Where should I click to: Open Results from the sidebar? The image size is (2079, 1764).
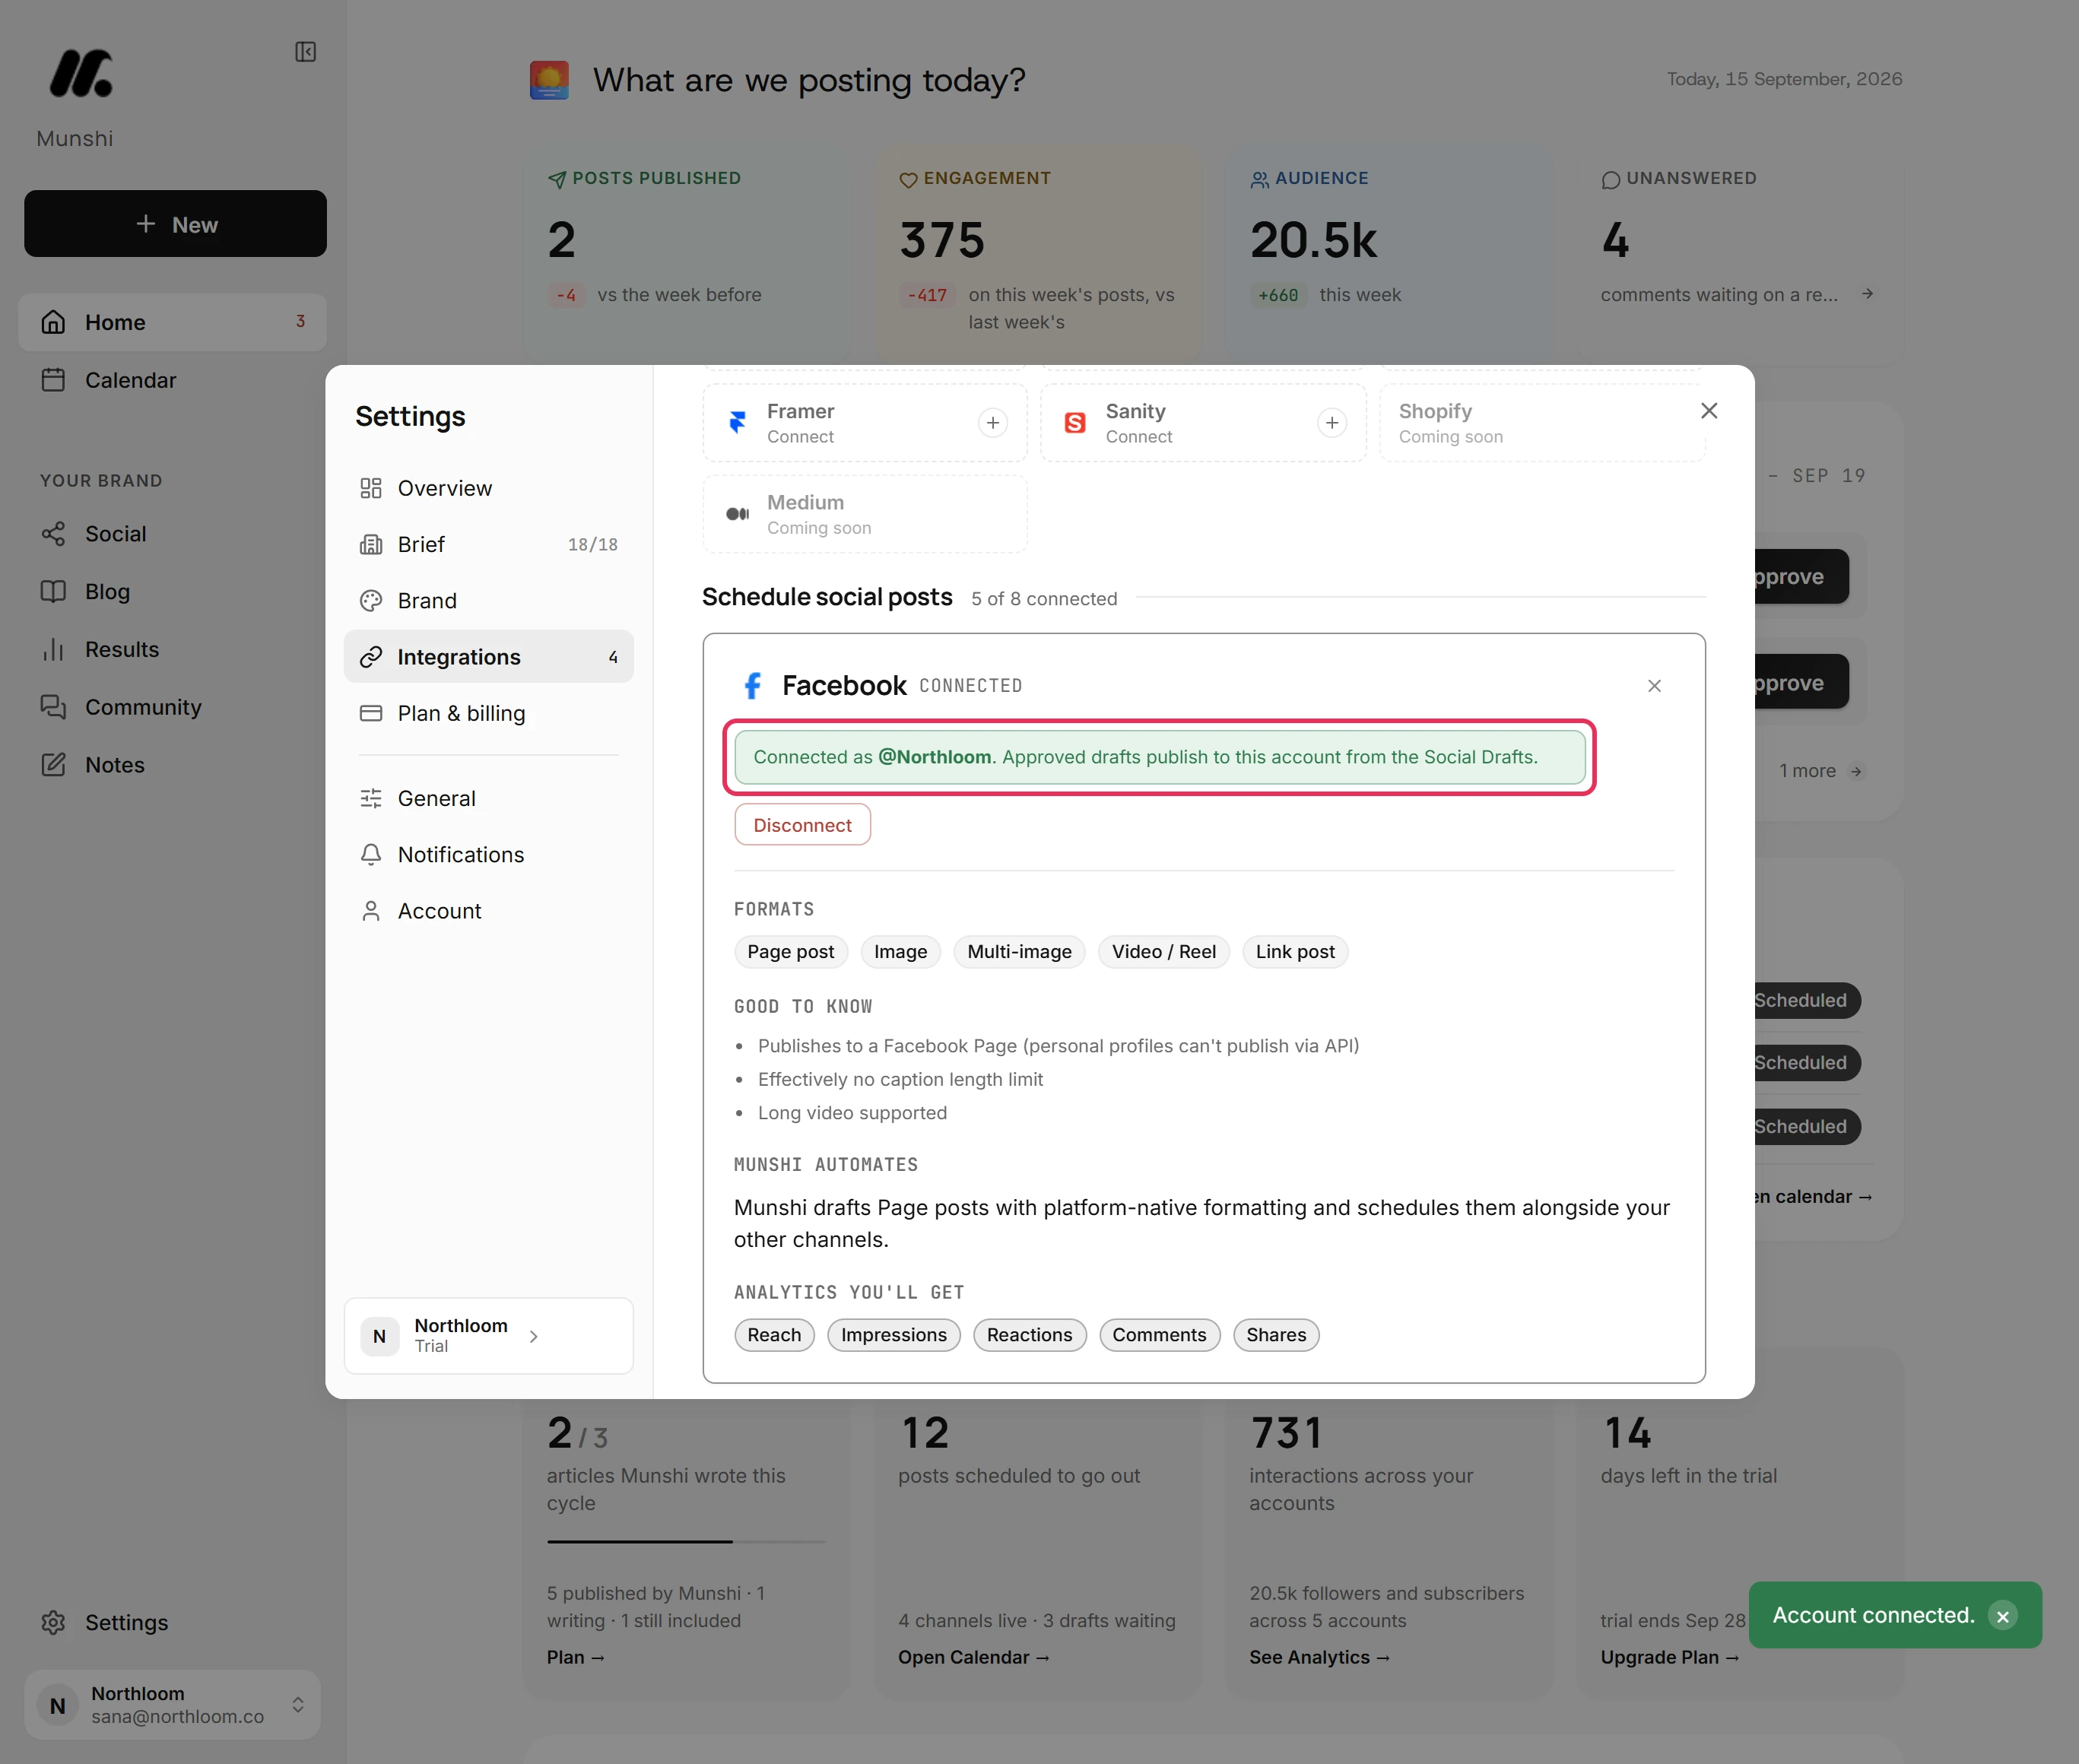(173, 650)
